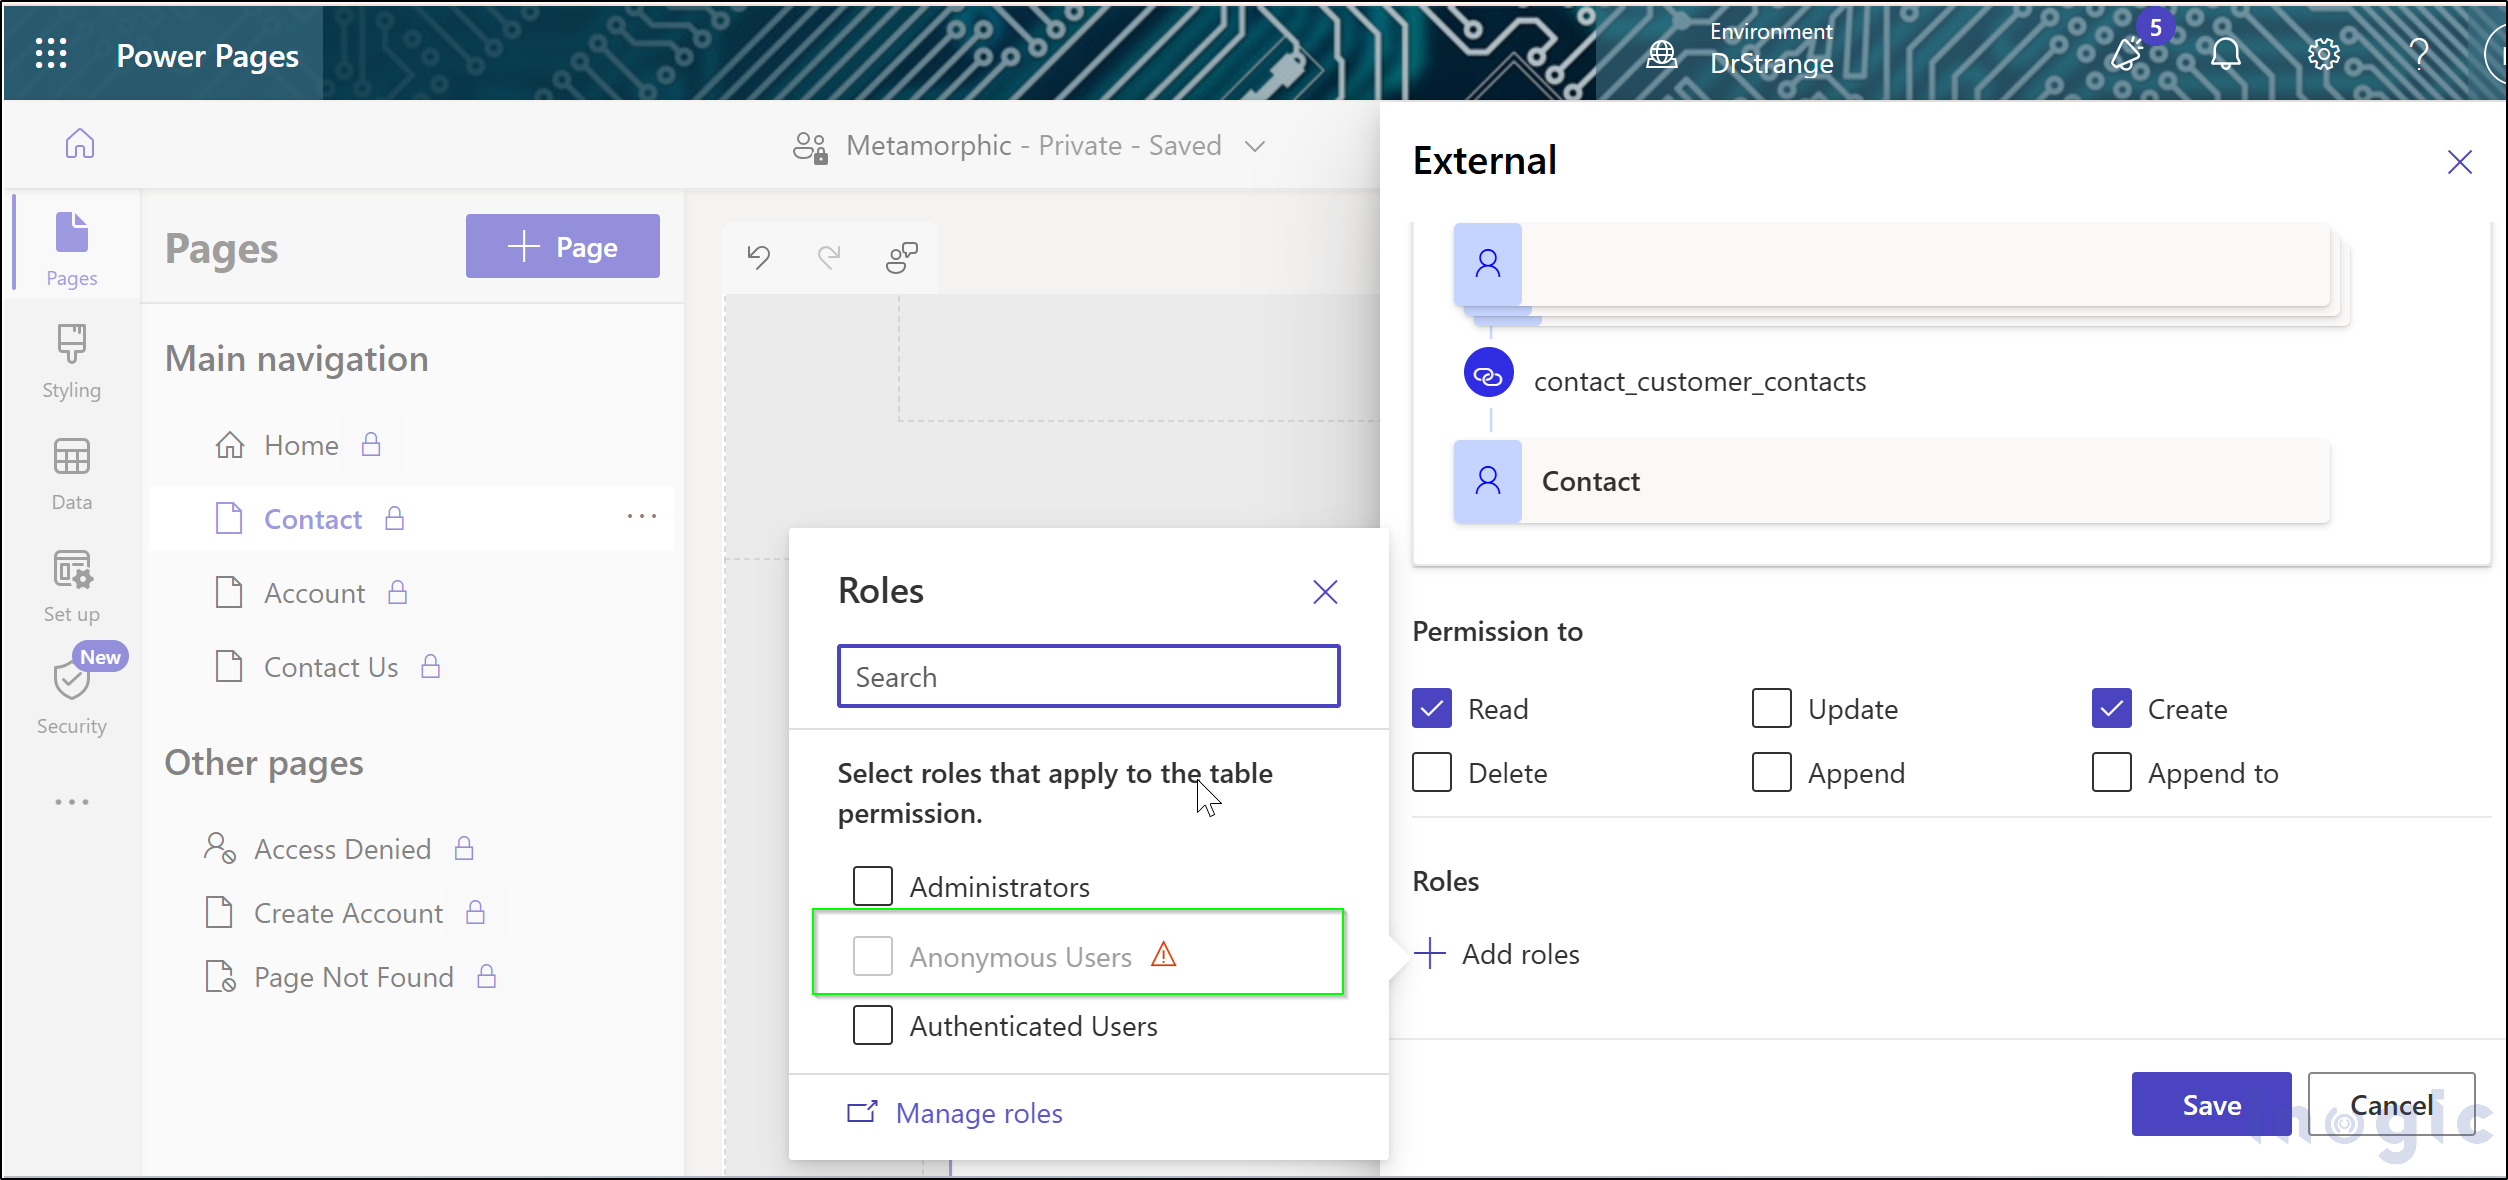
Task: Click the Search input field in Roles dialog
Action: tap(1089, 676)
